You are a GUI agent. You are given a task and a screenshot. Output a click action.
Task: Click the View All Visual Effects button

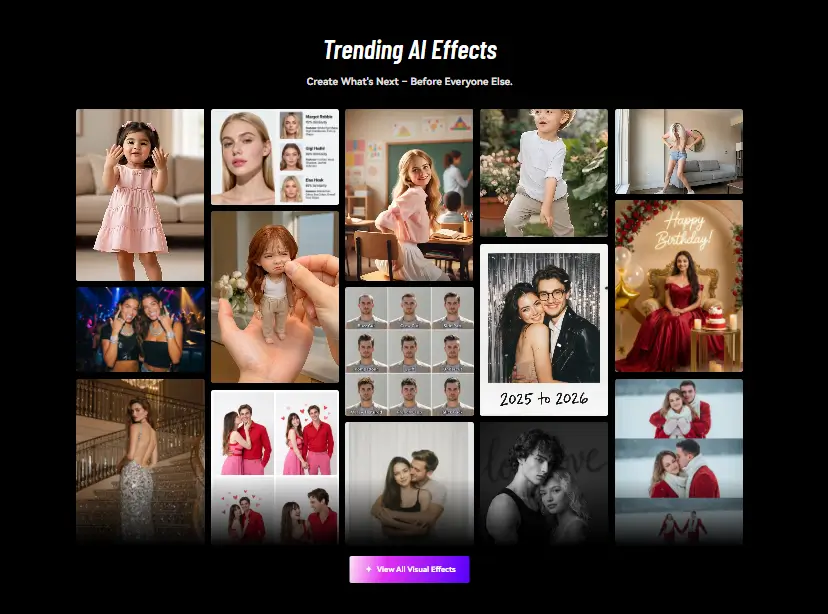[409, 569]
